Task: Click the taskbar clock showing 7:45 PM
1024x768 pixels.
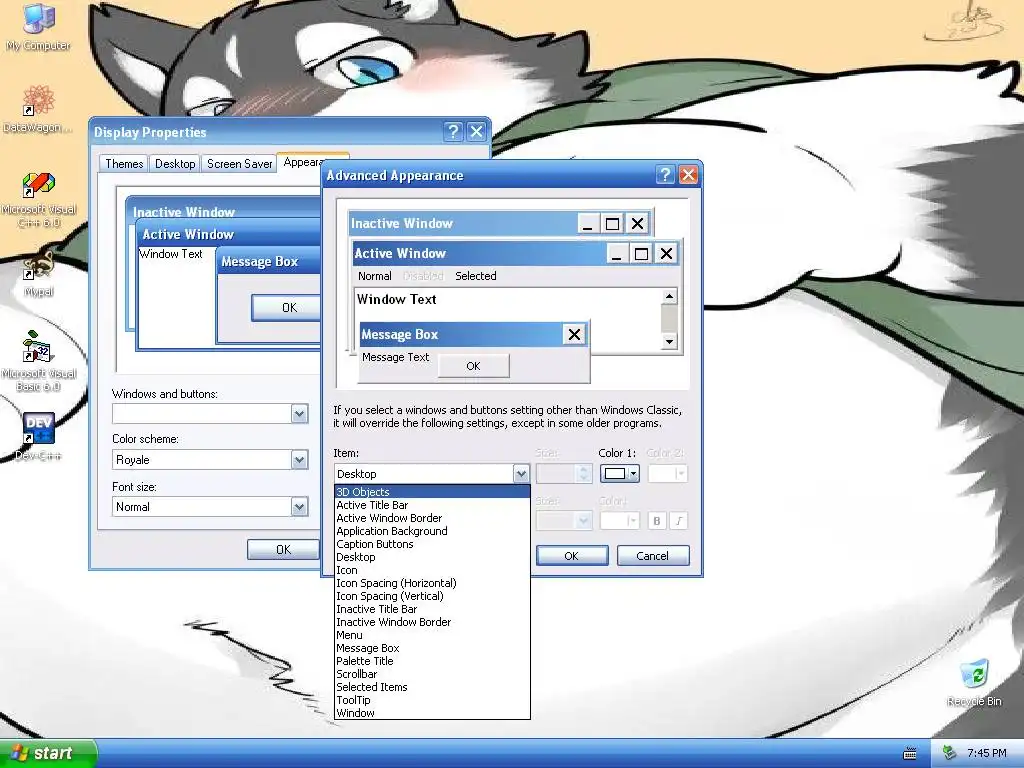Action: (x=987, y=753)
